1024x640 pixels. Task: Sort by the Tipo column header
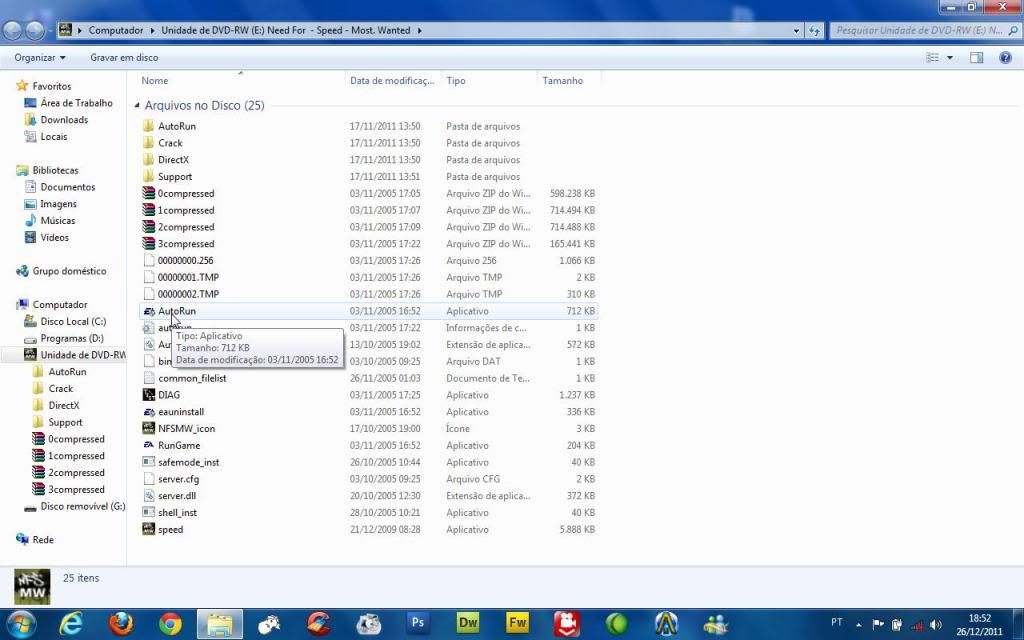pos(456,80)
